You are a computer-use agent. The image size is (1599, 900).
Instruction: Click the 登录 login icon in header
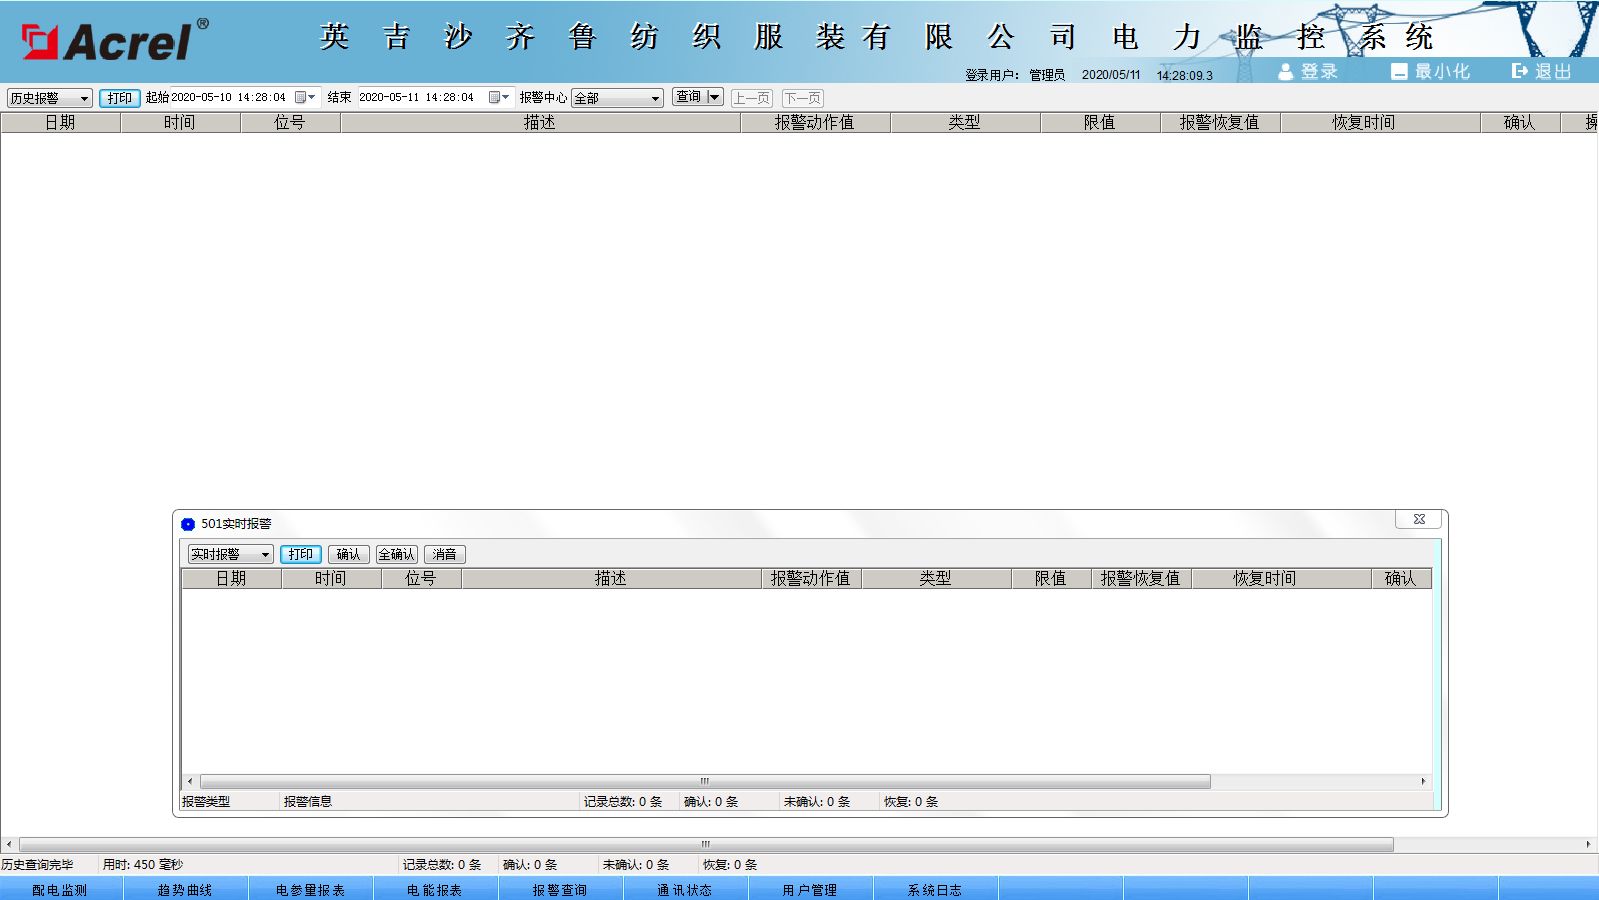click(1286, 72)
